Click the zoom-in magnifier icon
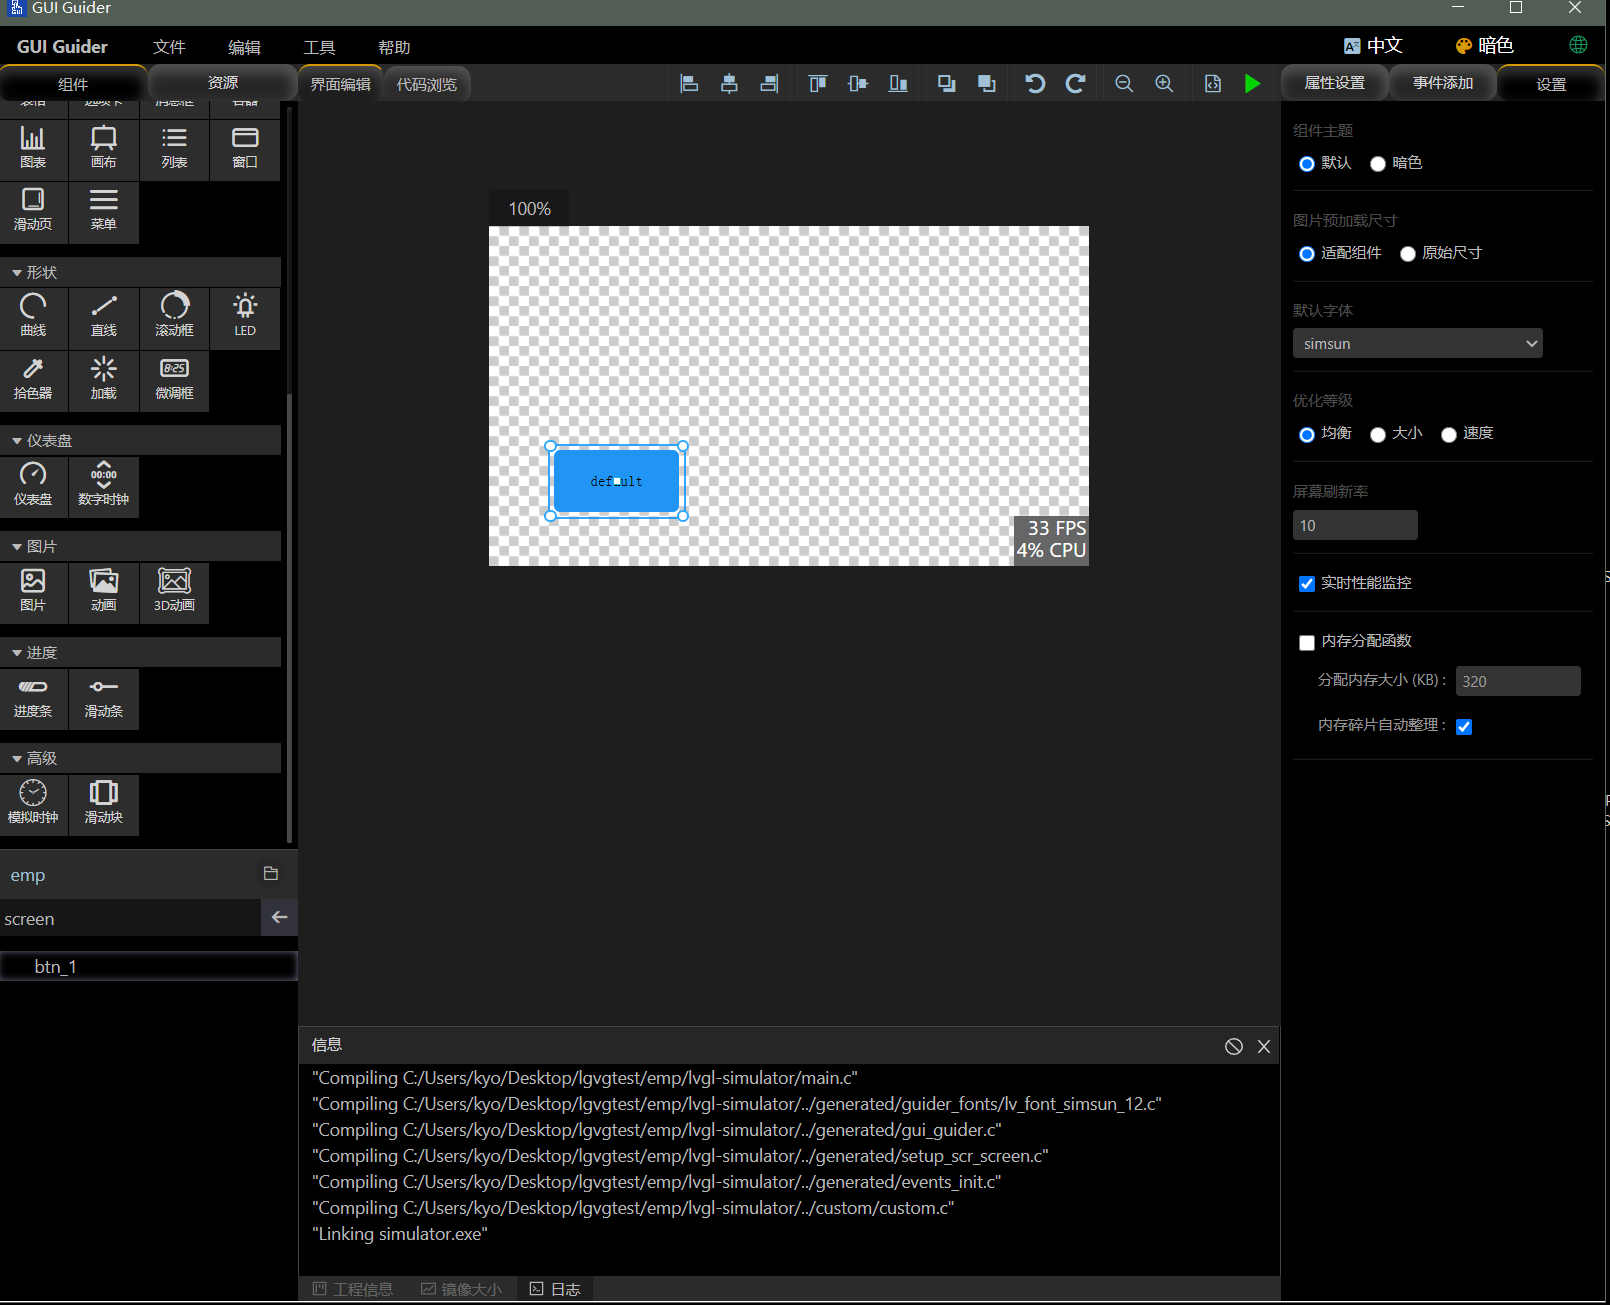1610x1305 pixels. 1163,83
